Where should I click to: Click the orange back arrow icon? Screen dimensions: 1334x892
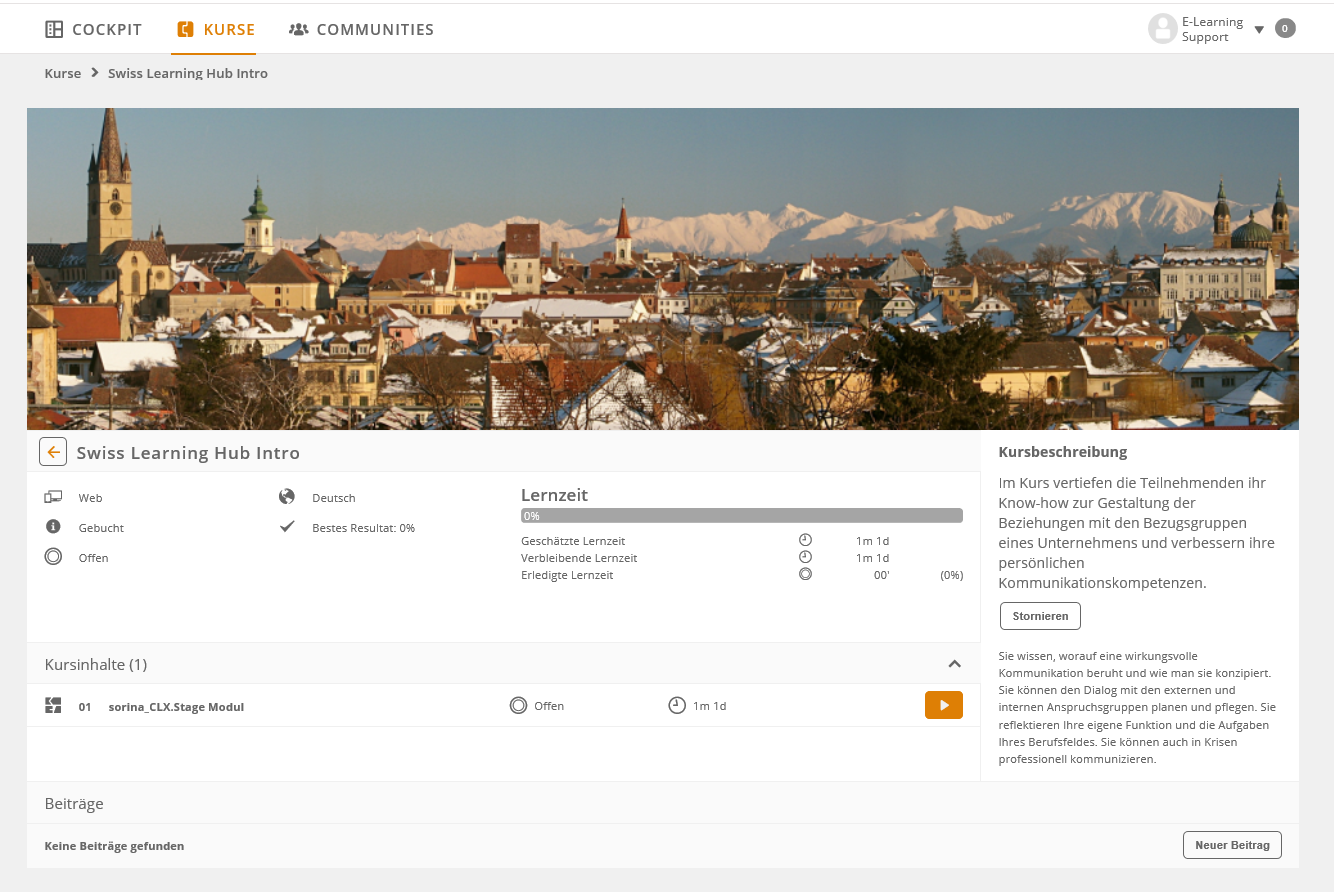53,452
